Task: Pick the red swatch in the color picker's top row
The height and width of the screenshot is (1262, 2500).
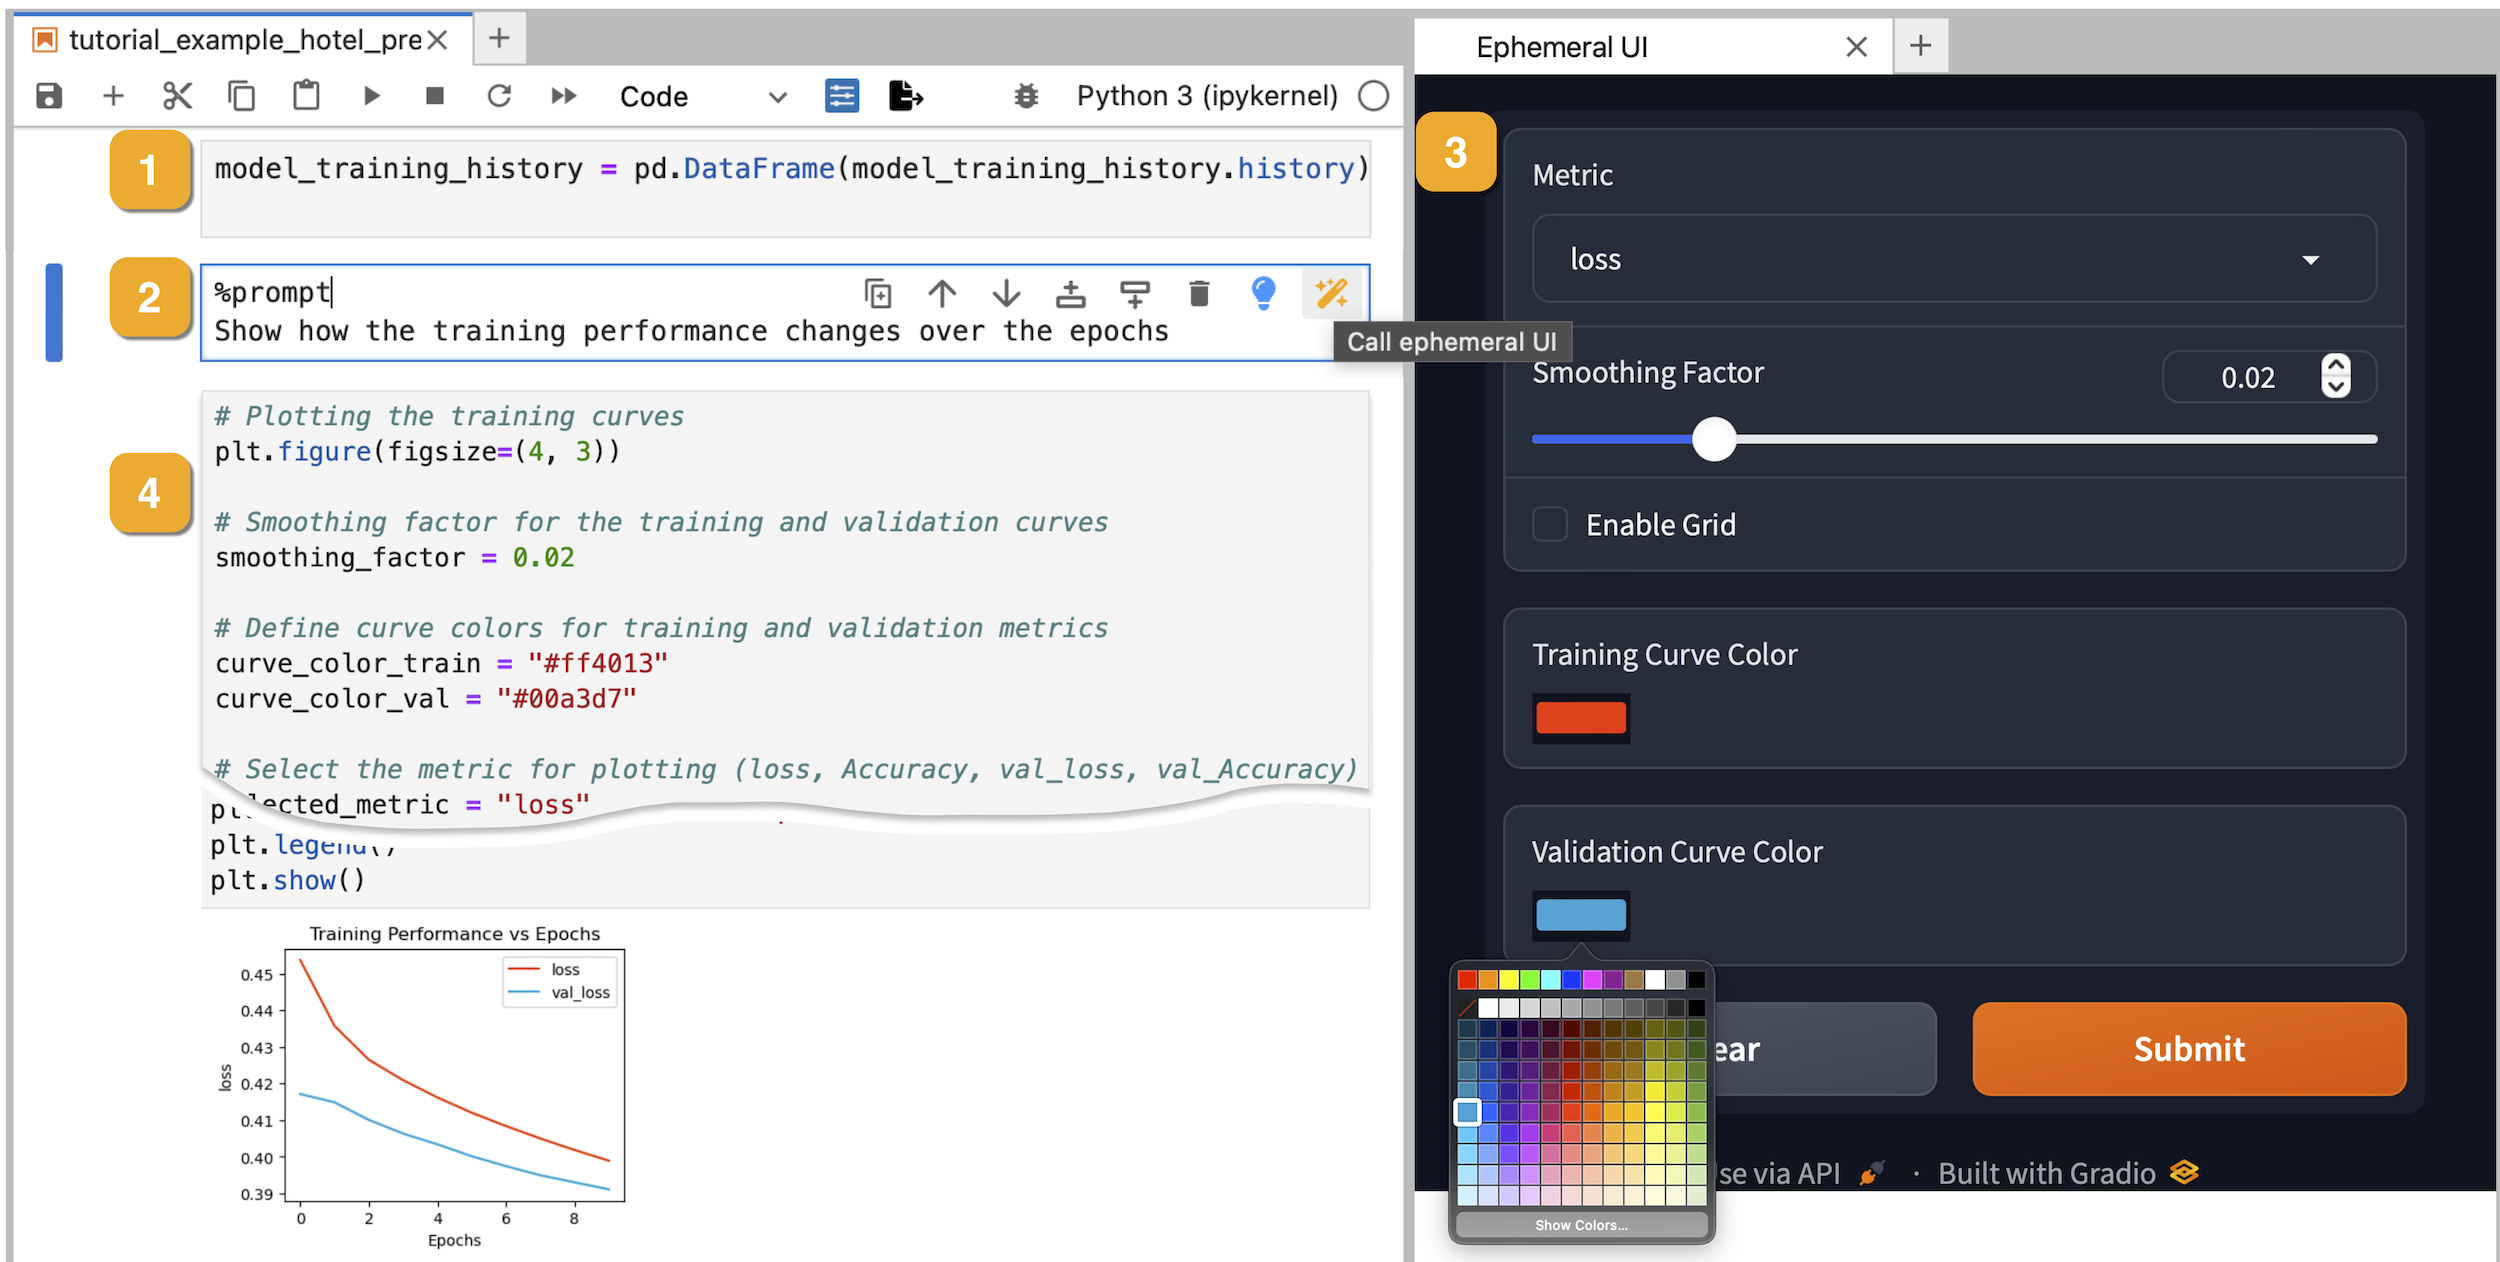Action: [1467, 979]
